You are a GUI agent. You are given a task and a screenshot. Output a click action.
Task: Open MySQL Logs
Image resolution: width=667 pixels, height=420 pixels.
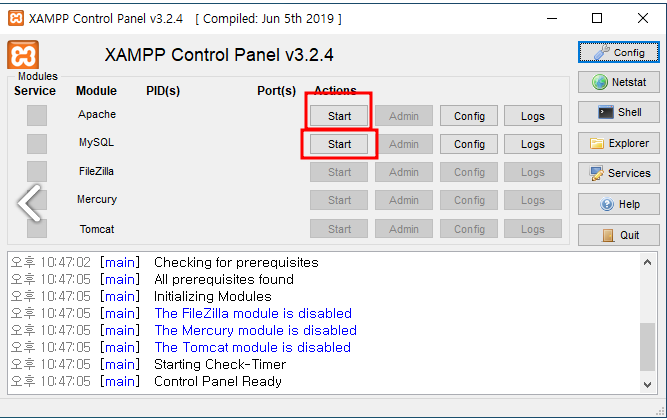(x=533, y=144)
